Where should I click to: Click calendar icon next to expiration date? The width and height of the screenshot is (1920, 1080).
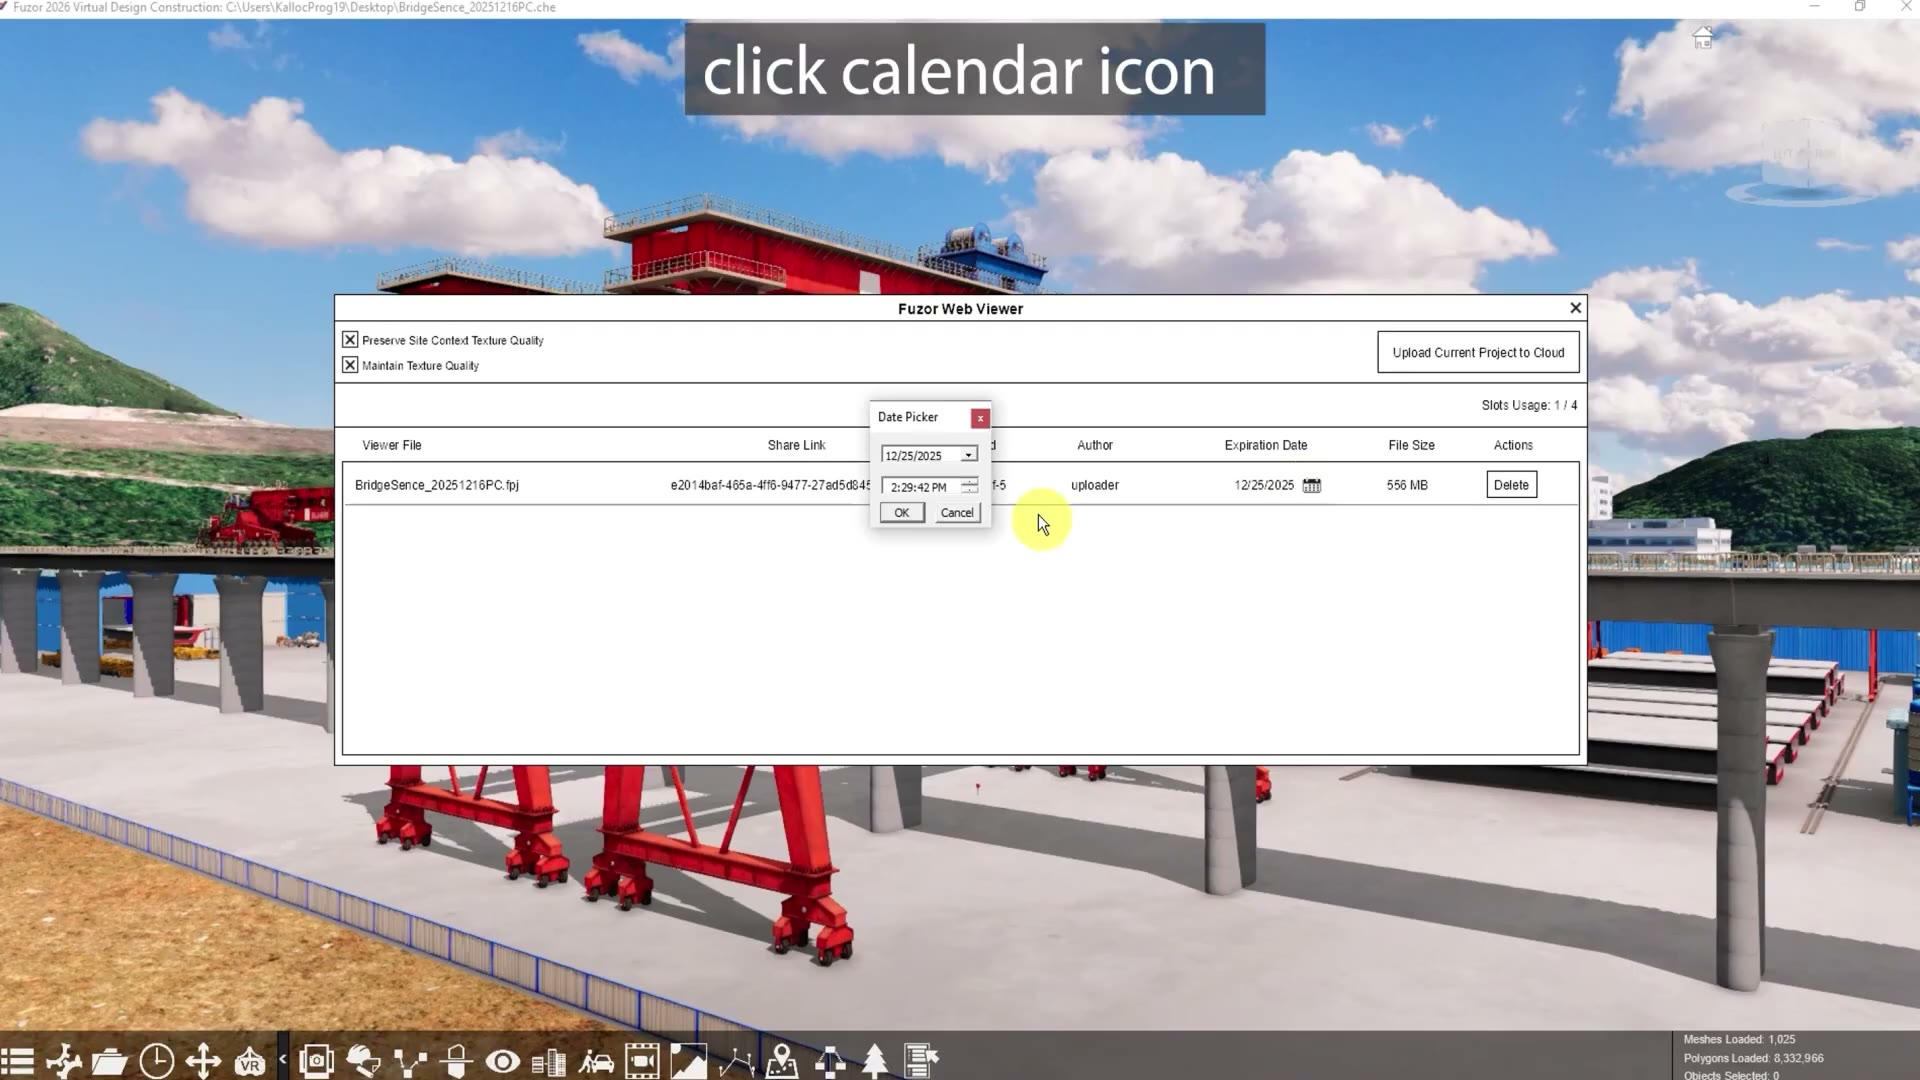click(x=1312, y=485)
